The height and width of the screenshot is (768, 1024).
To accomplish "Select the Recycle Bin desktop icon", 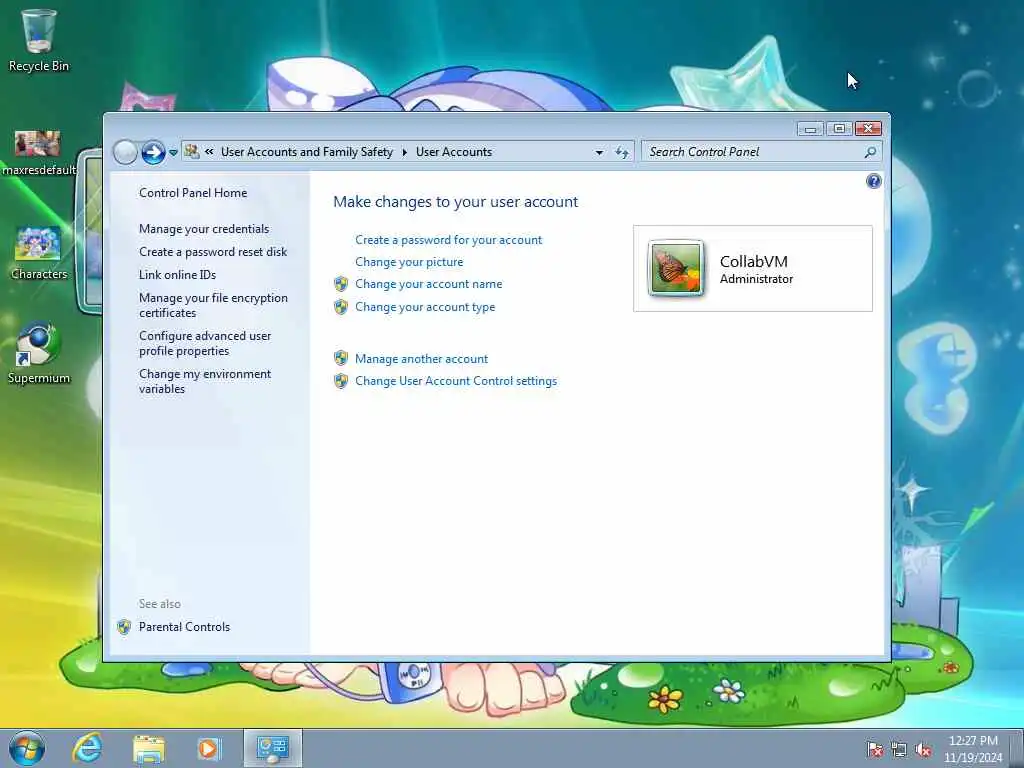I will [39, 40].
